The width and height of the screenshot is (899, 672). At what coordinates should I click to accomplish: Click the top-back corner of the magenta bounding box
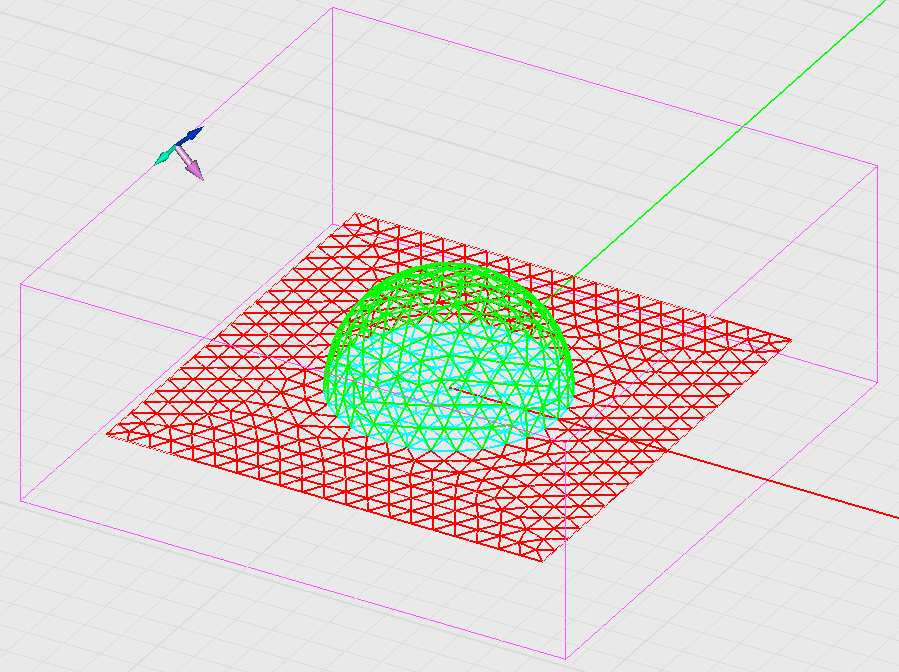332,9
